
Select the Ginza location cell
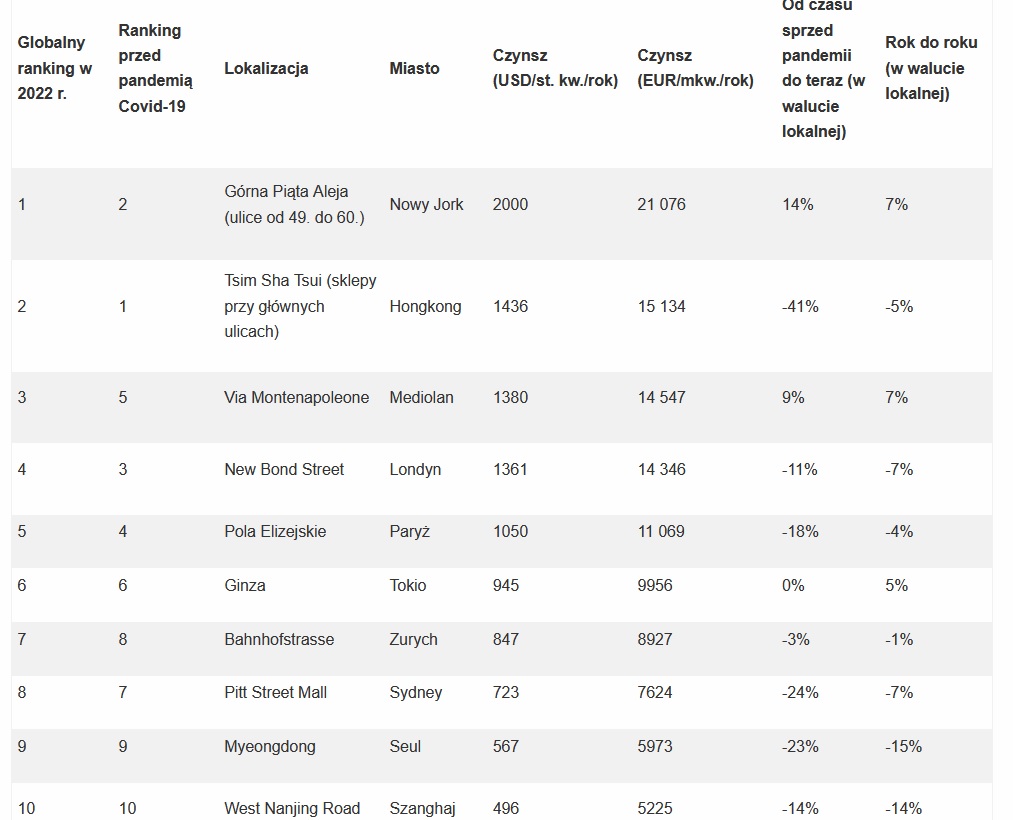point(245,585)
